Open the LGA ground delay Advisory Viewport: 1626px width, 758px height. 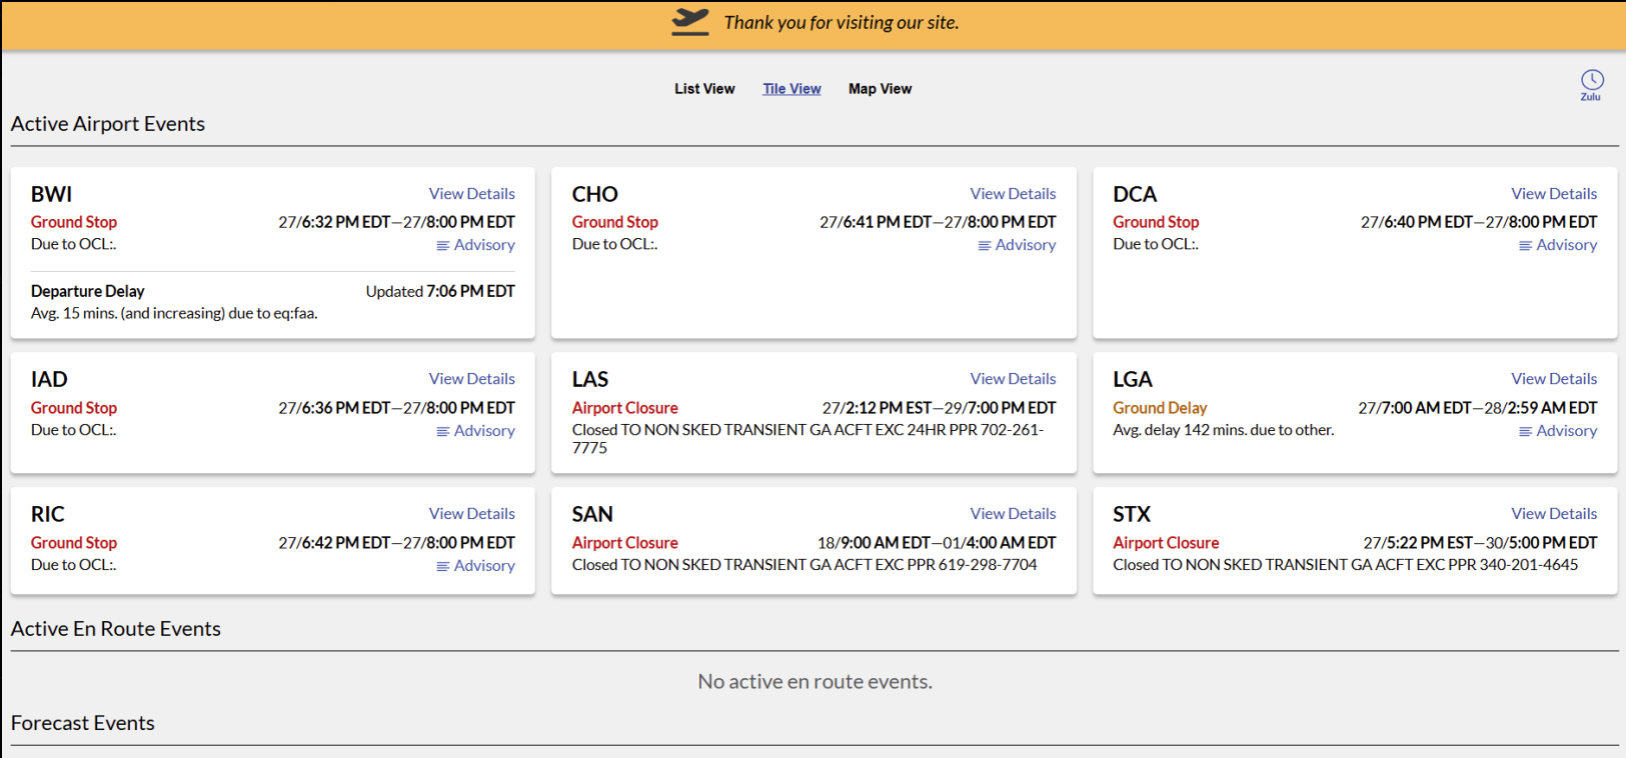(1558, 431)
